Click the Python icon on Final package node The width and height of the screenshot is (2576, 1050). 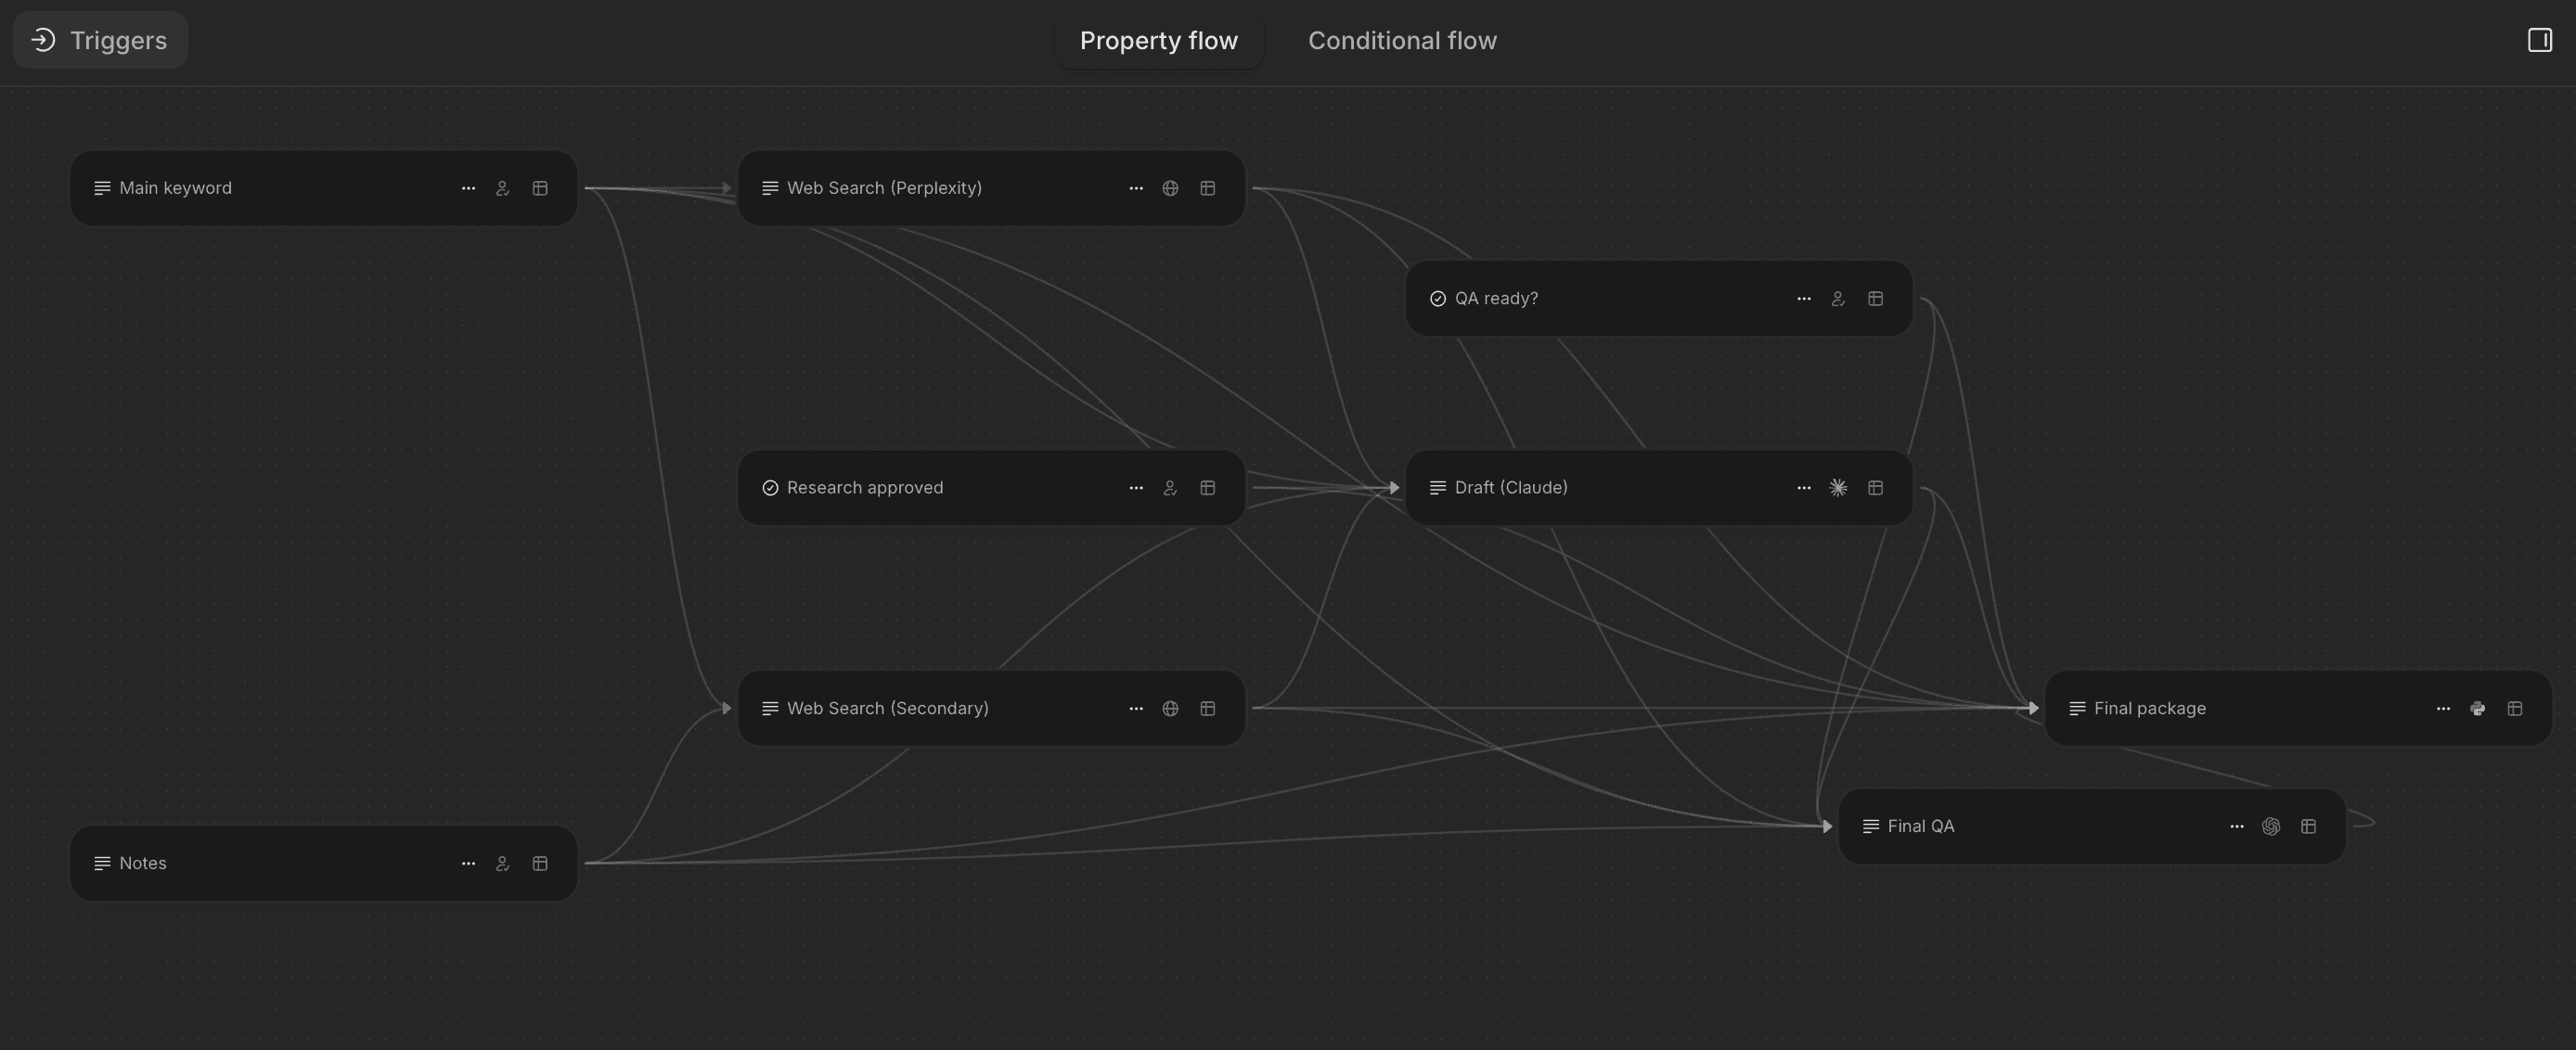coord(2478,707)
